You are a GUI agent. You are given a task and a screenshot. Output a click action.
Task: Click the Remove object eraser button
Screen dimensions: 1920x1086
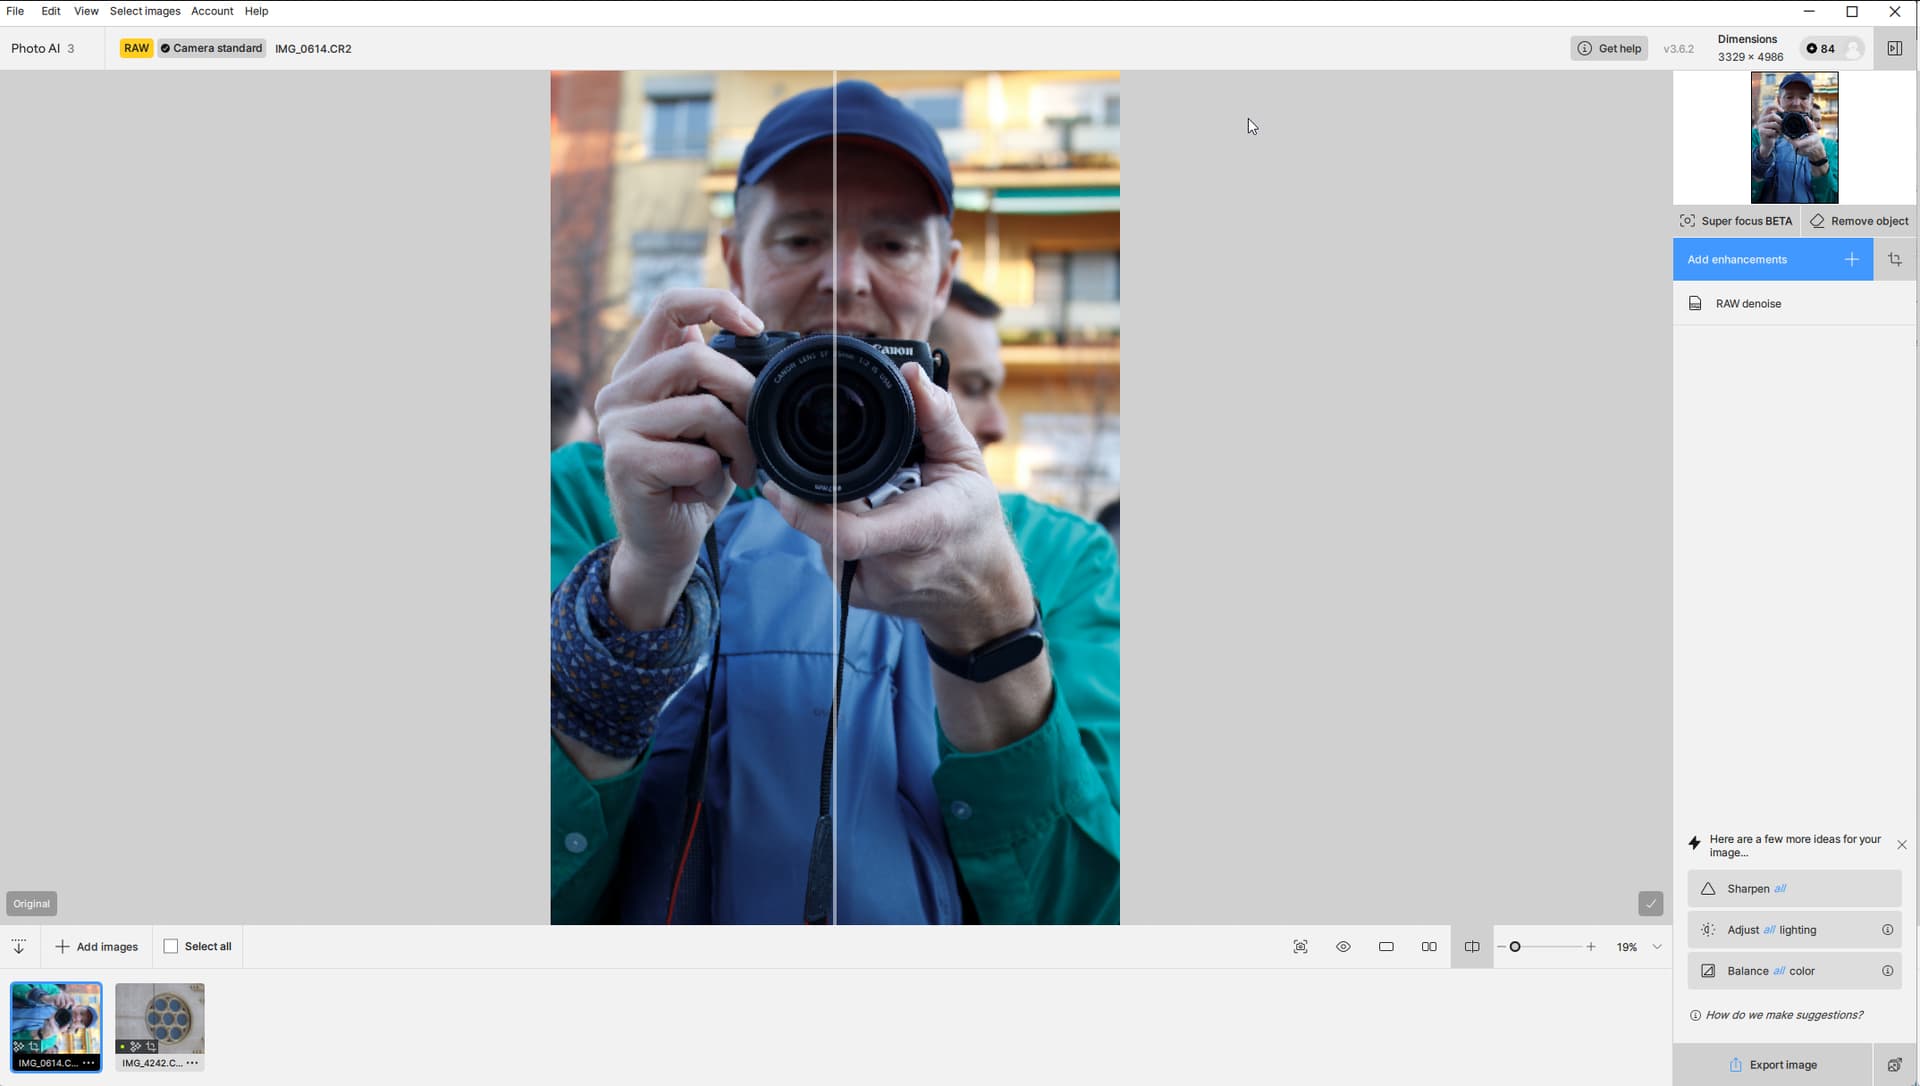[1859, 221]
